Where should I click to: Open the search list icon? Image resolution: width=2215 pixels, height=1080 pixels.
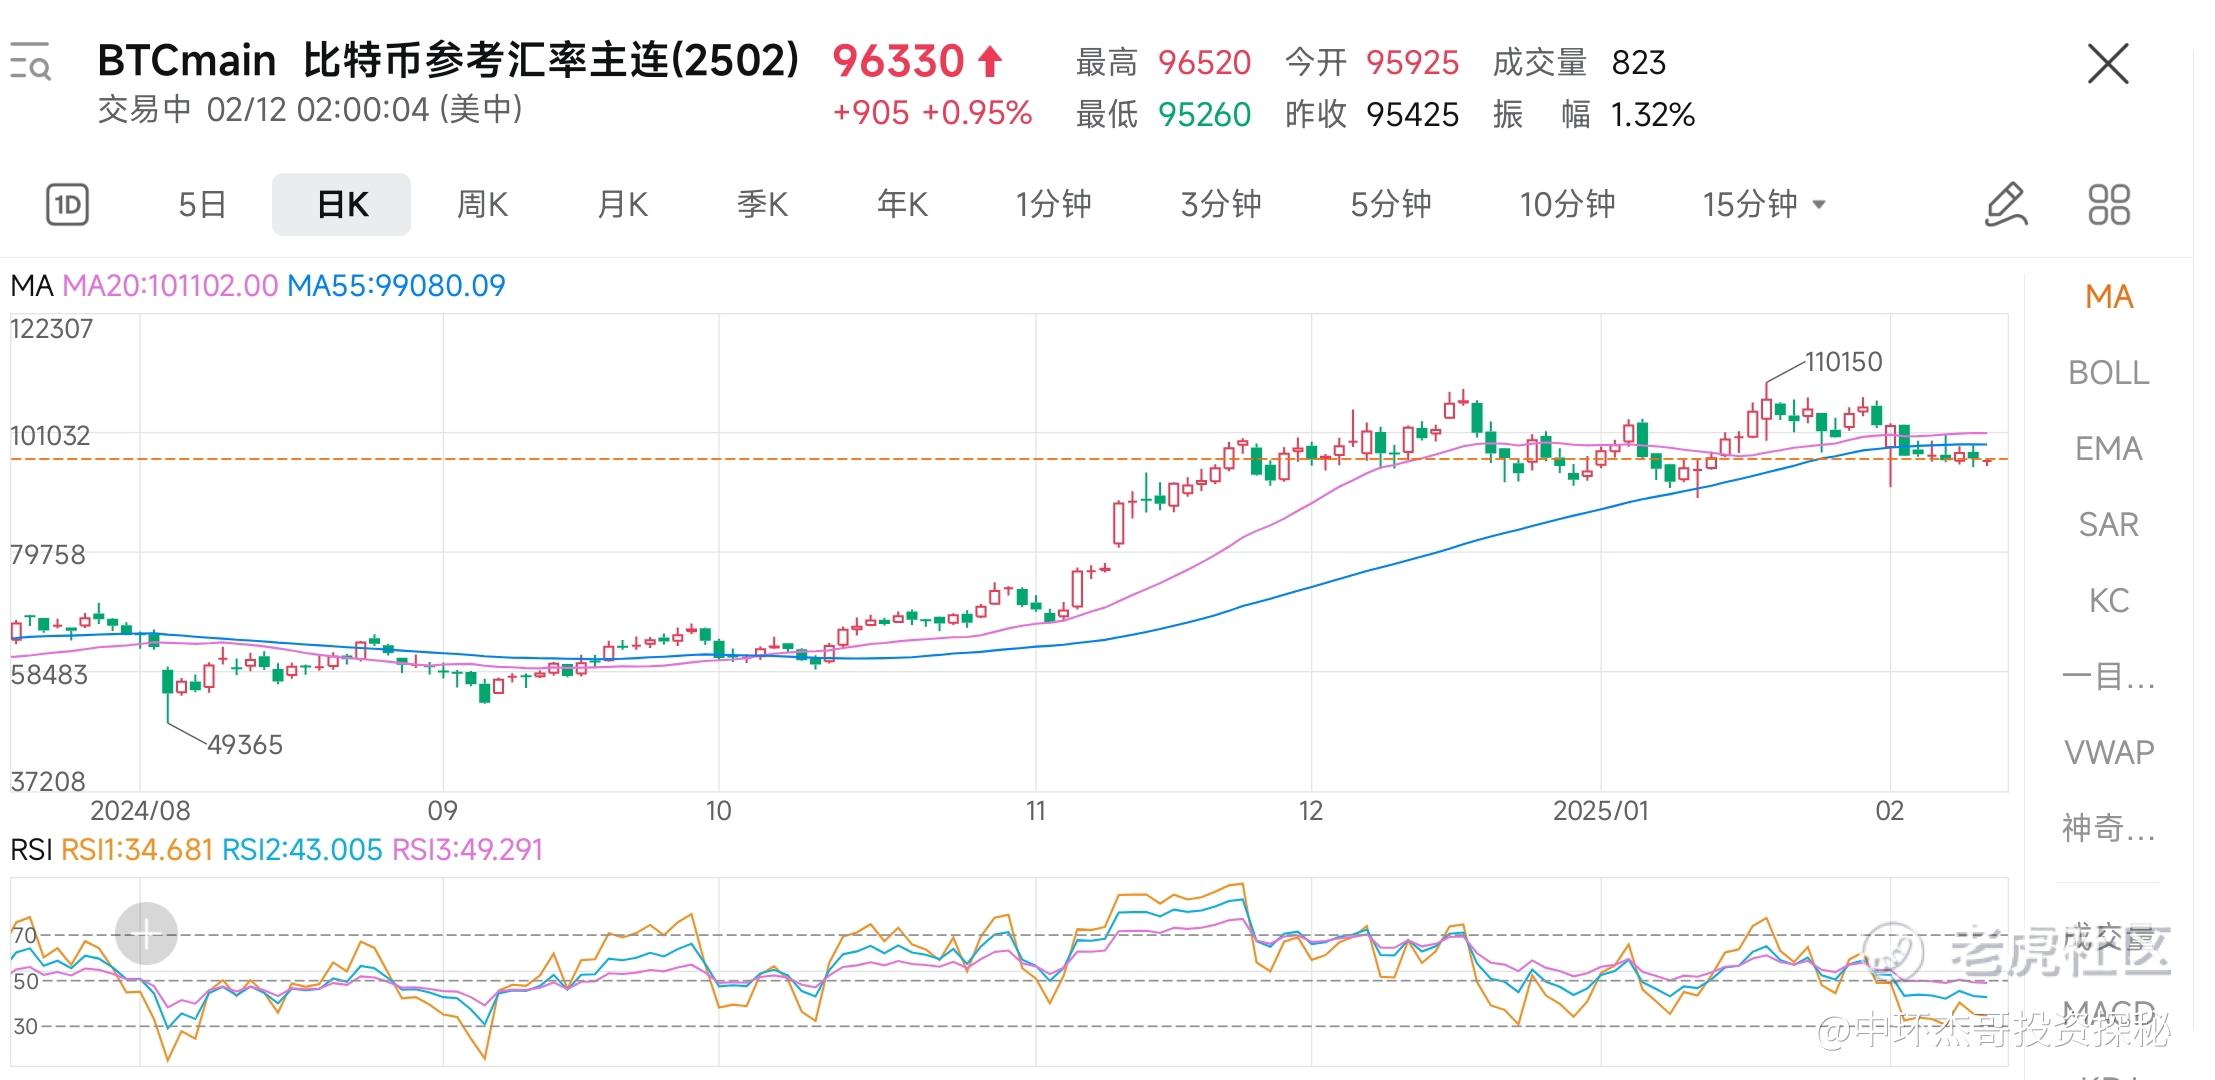pos(30,62)
